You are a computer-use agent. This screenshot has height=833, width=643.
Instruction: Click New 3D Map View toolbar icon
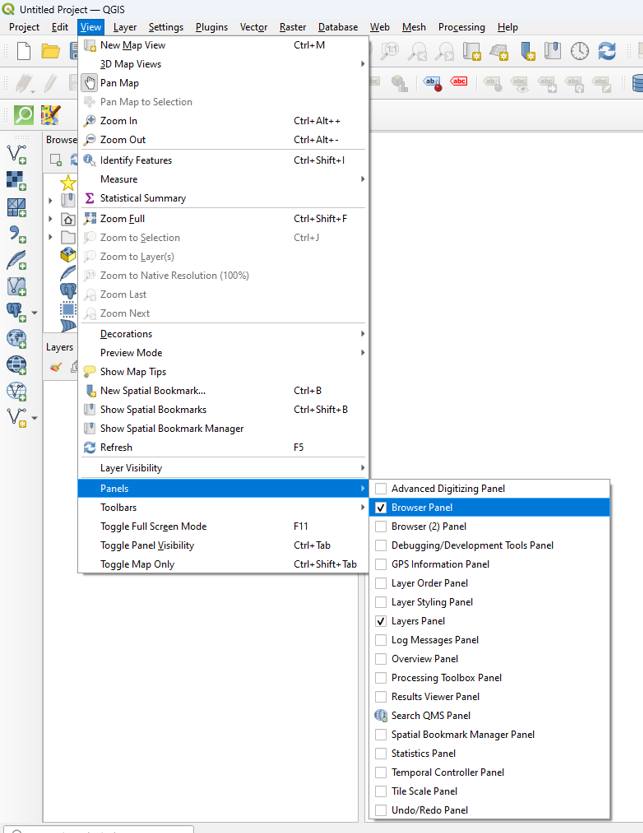coord(499,51)
